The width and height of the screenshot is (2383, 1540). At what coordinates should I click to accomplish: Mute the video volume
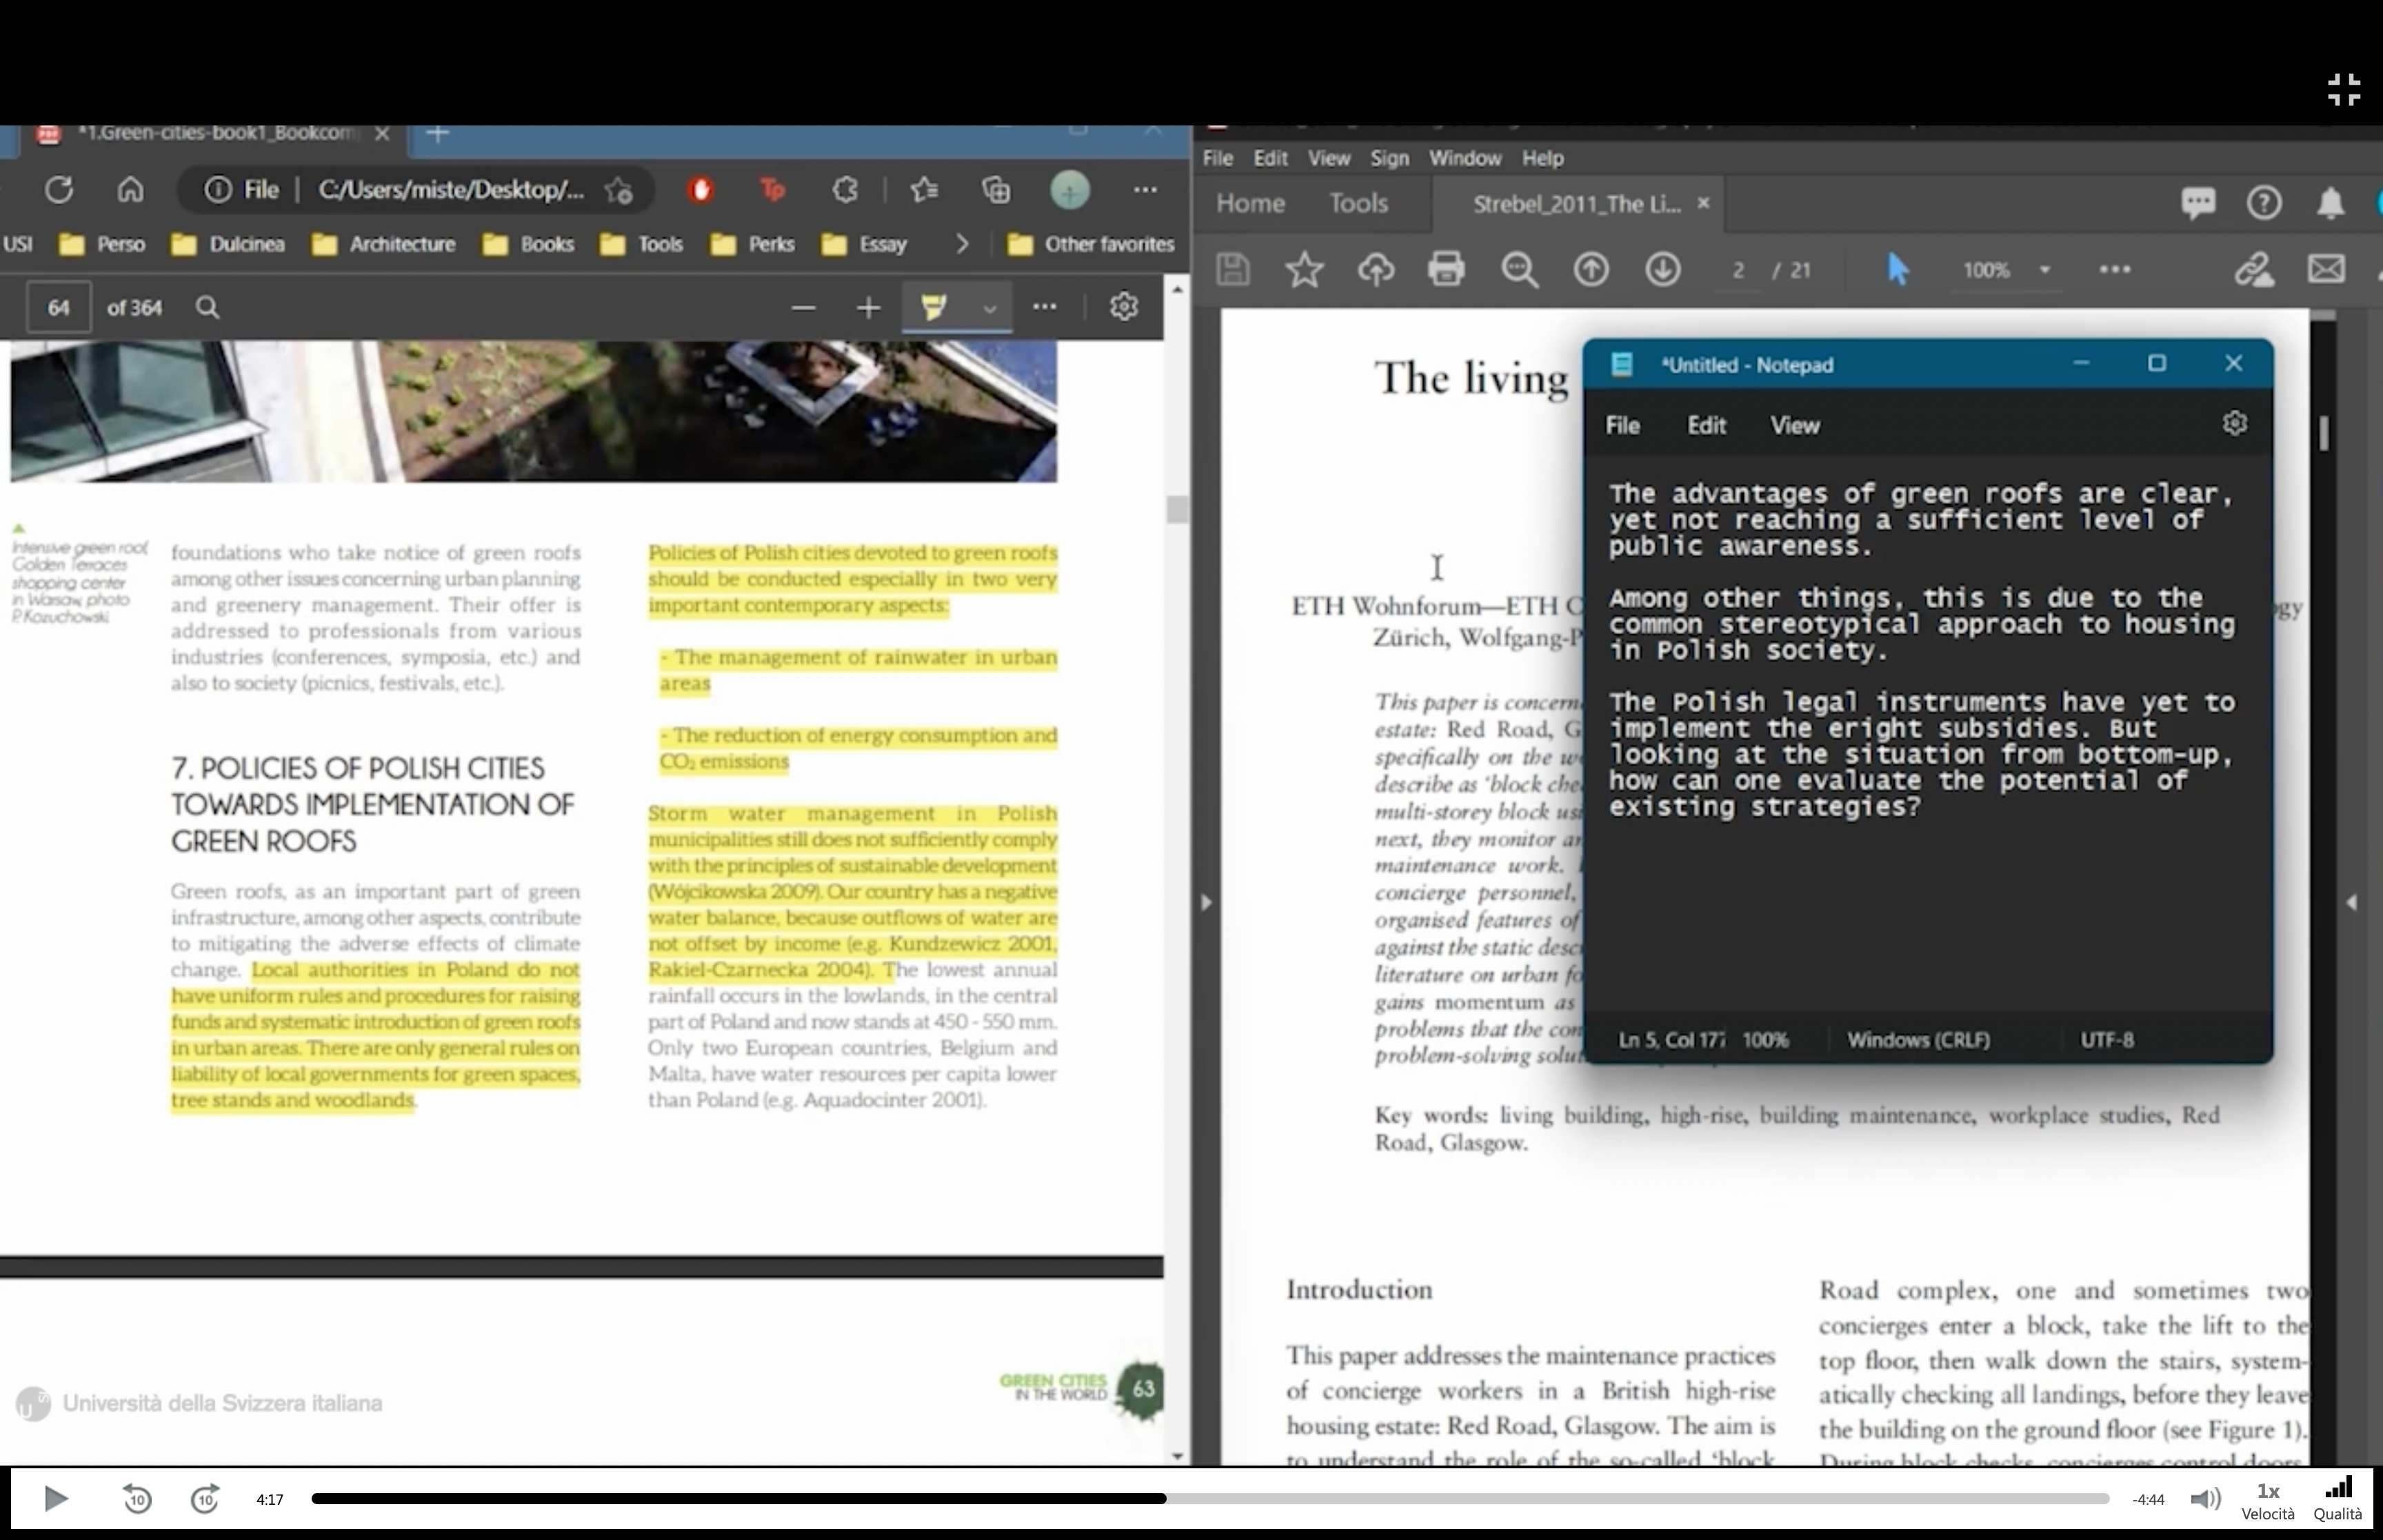(x=2204, y=1498)
